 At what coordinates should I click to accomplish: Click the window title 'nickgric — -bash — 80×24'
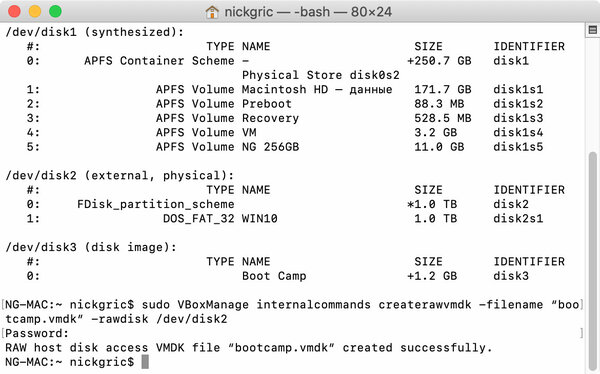(308, 12)
